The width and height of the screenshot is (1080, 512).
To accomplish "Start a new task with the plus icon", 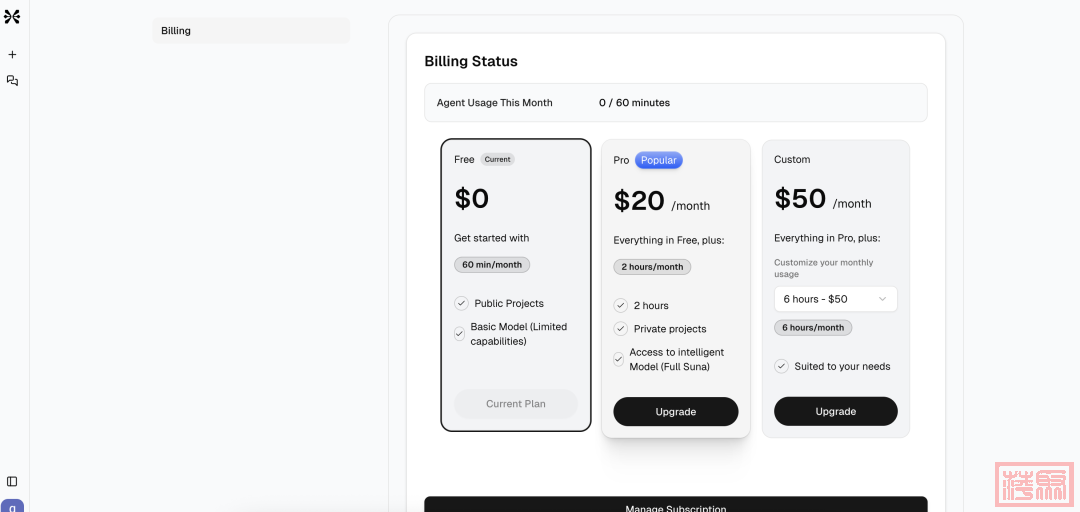I will pyautogui.click(x=12, y=55).
